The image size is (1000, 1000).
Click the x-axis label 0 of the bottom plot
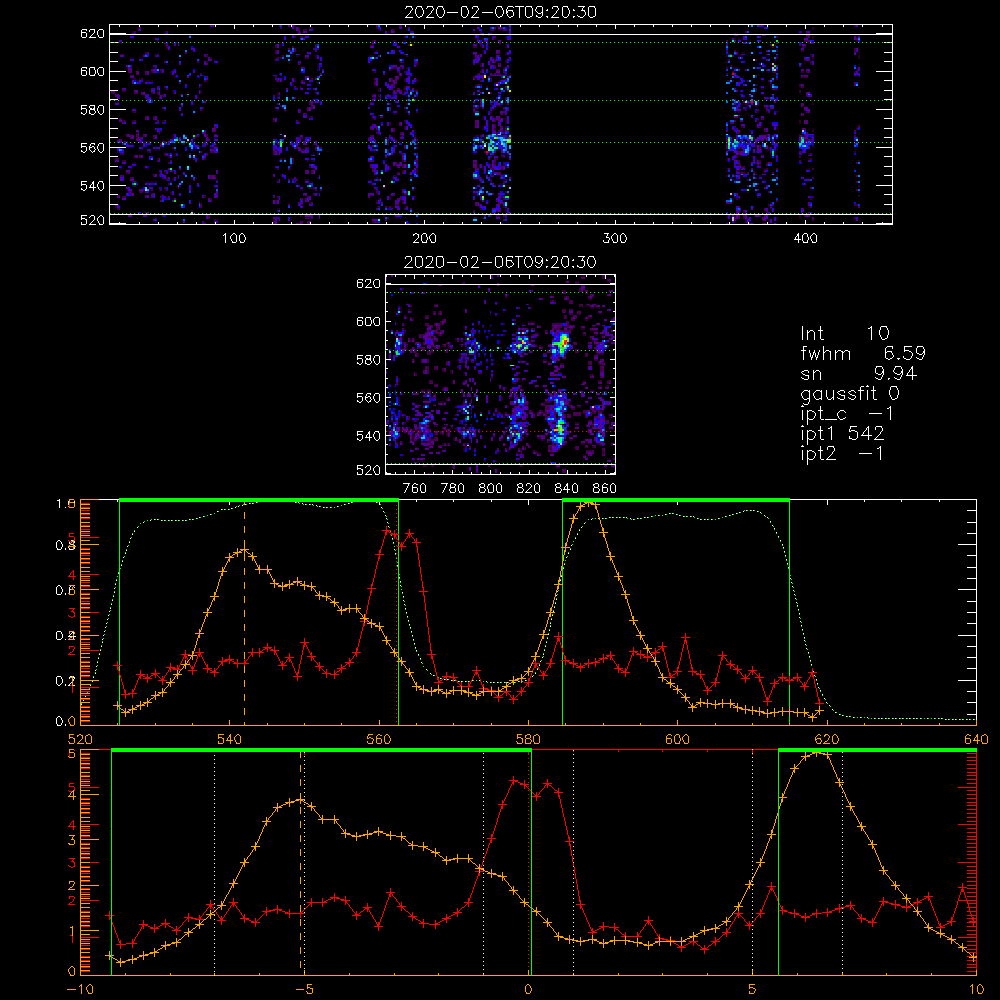[528, 989]
